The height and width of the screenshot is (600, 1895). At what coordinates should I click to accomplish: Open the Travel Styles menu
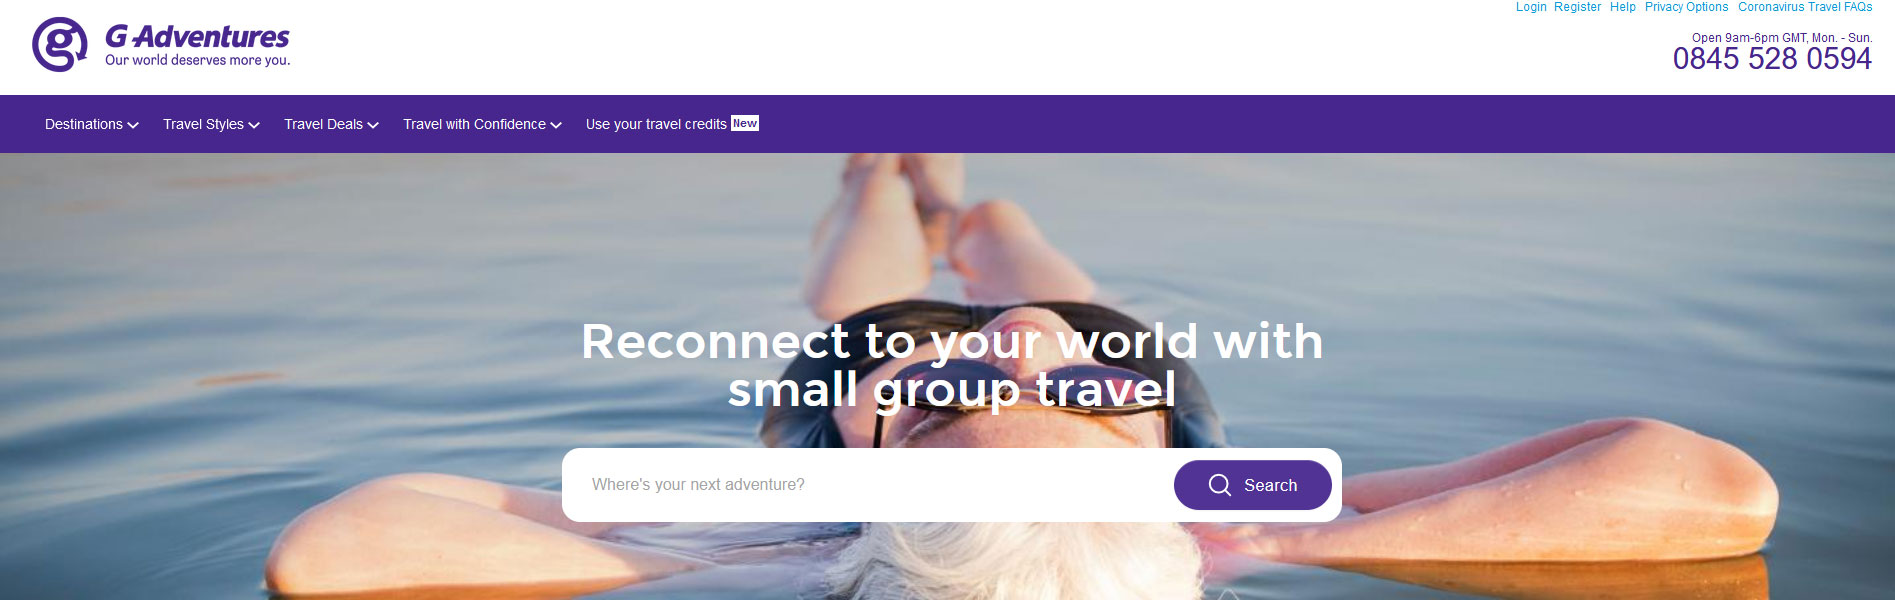pyautogui.click(x=212, y=124)
